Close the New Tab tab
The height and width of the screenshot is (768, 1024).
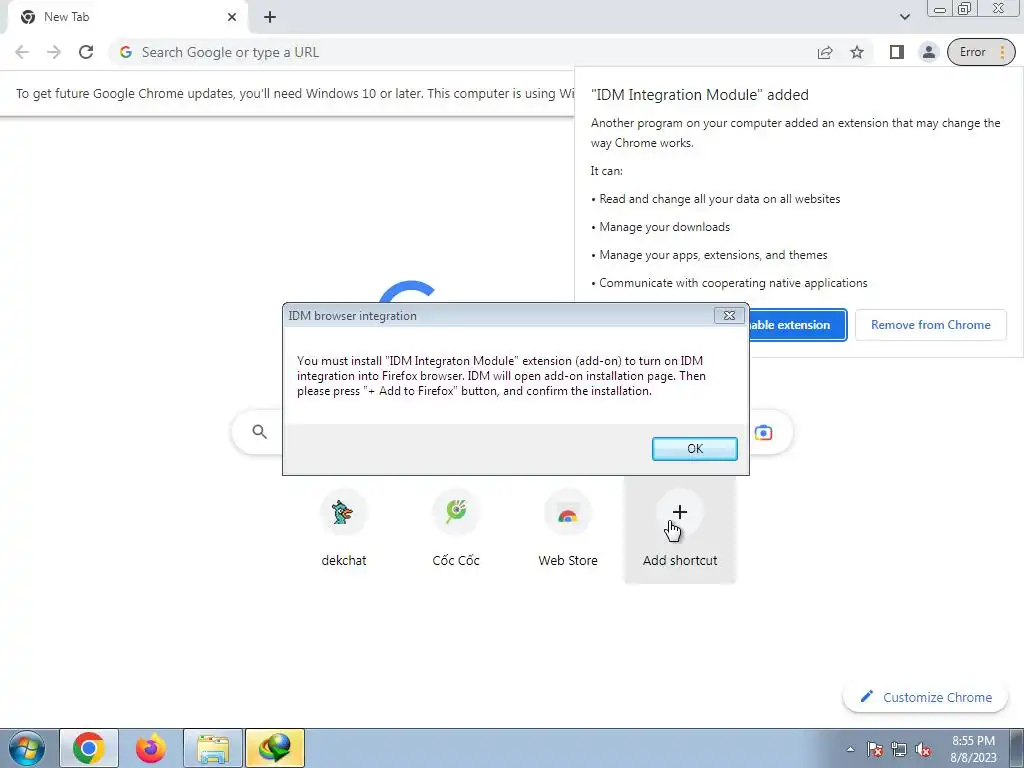[231, 17]
